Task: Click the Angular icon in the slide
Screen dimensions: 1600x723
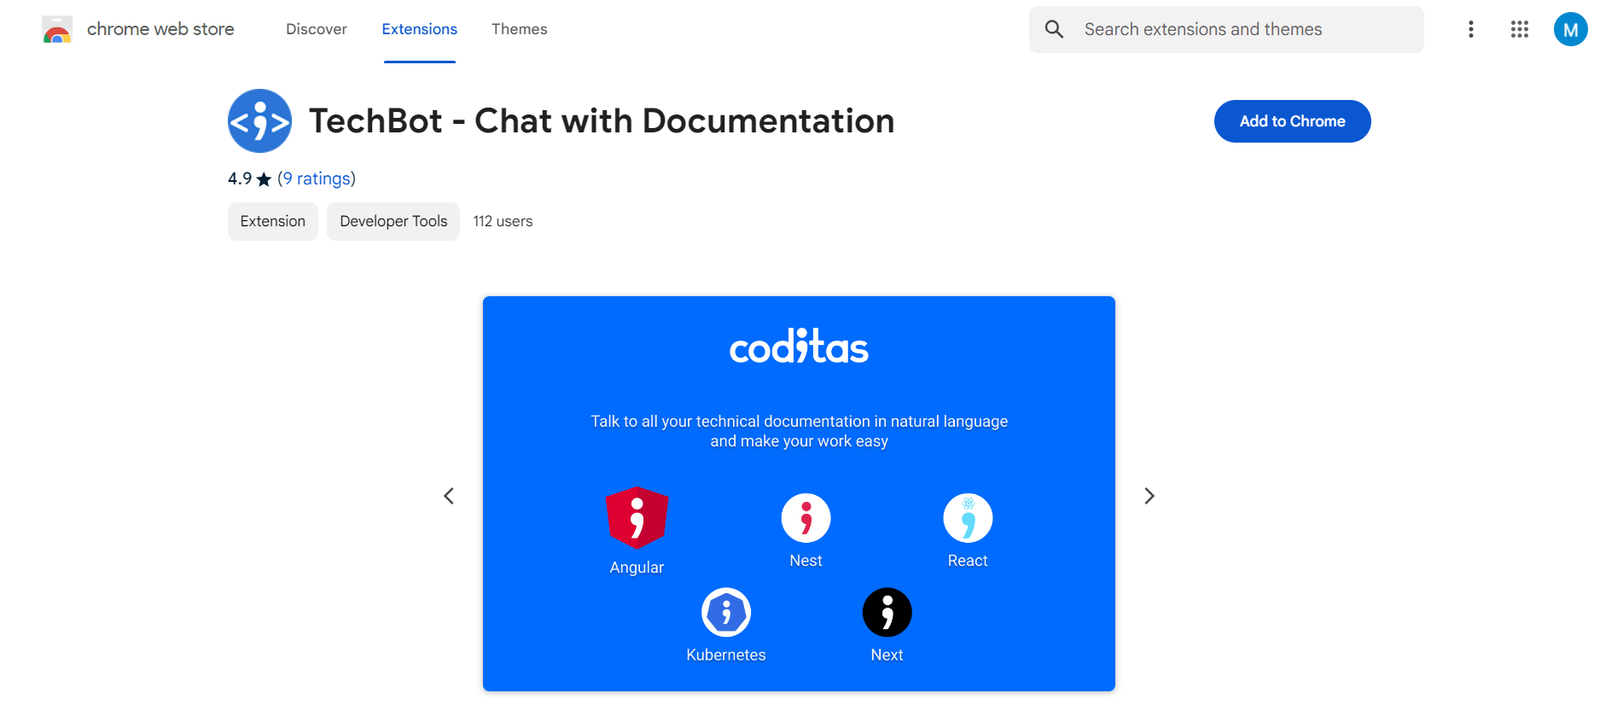Action: pos(637,518)
